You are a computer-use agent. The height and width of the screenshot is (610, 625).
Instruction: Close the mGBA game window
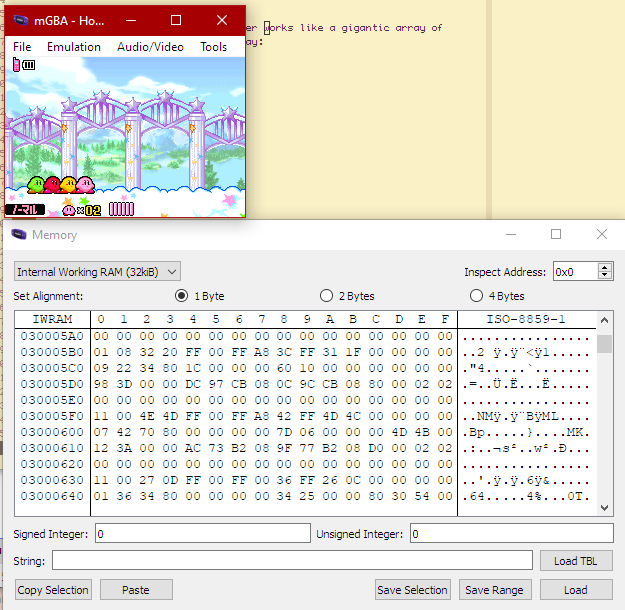tap(222, 20)
